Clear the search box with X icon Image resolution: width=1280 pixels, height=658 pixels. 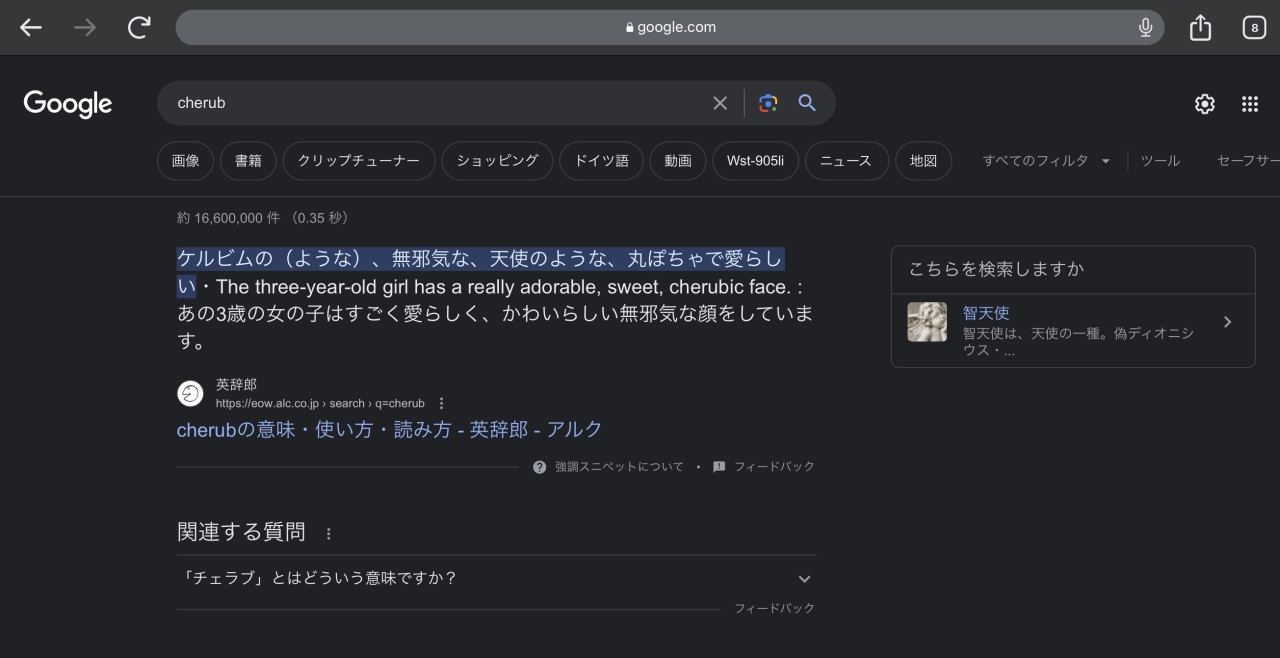point(720,103)
